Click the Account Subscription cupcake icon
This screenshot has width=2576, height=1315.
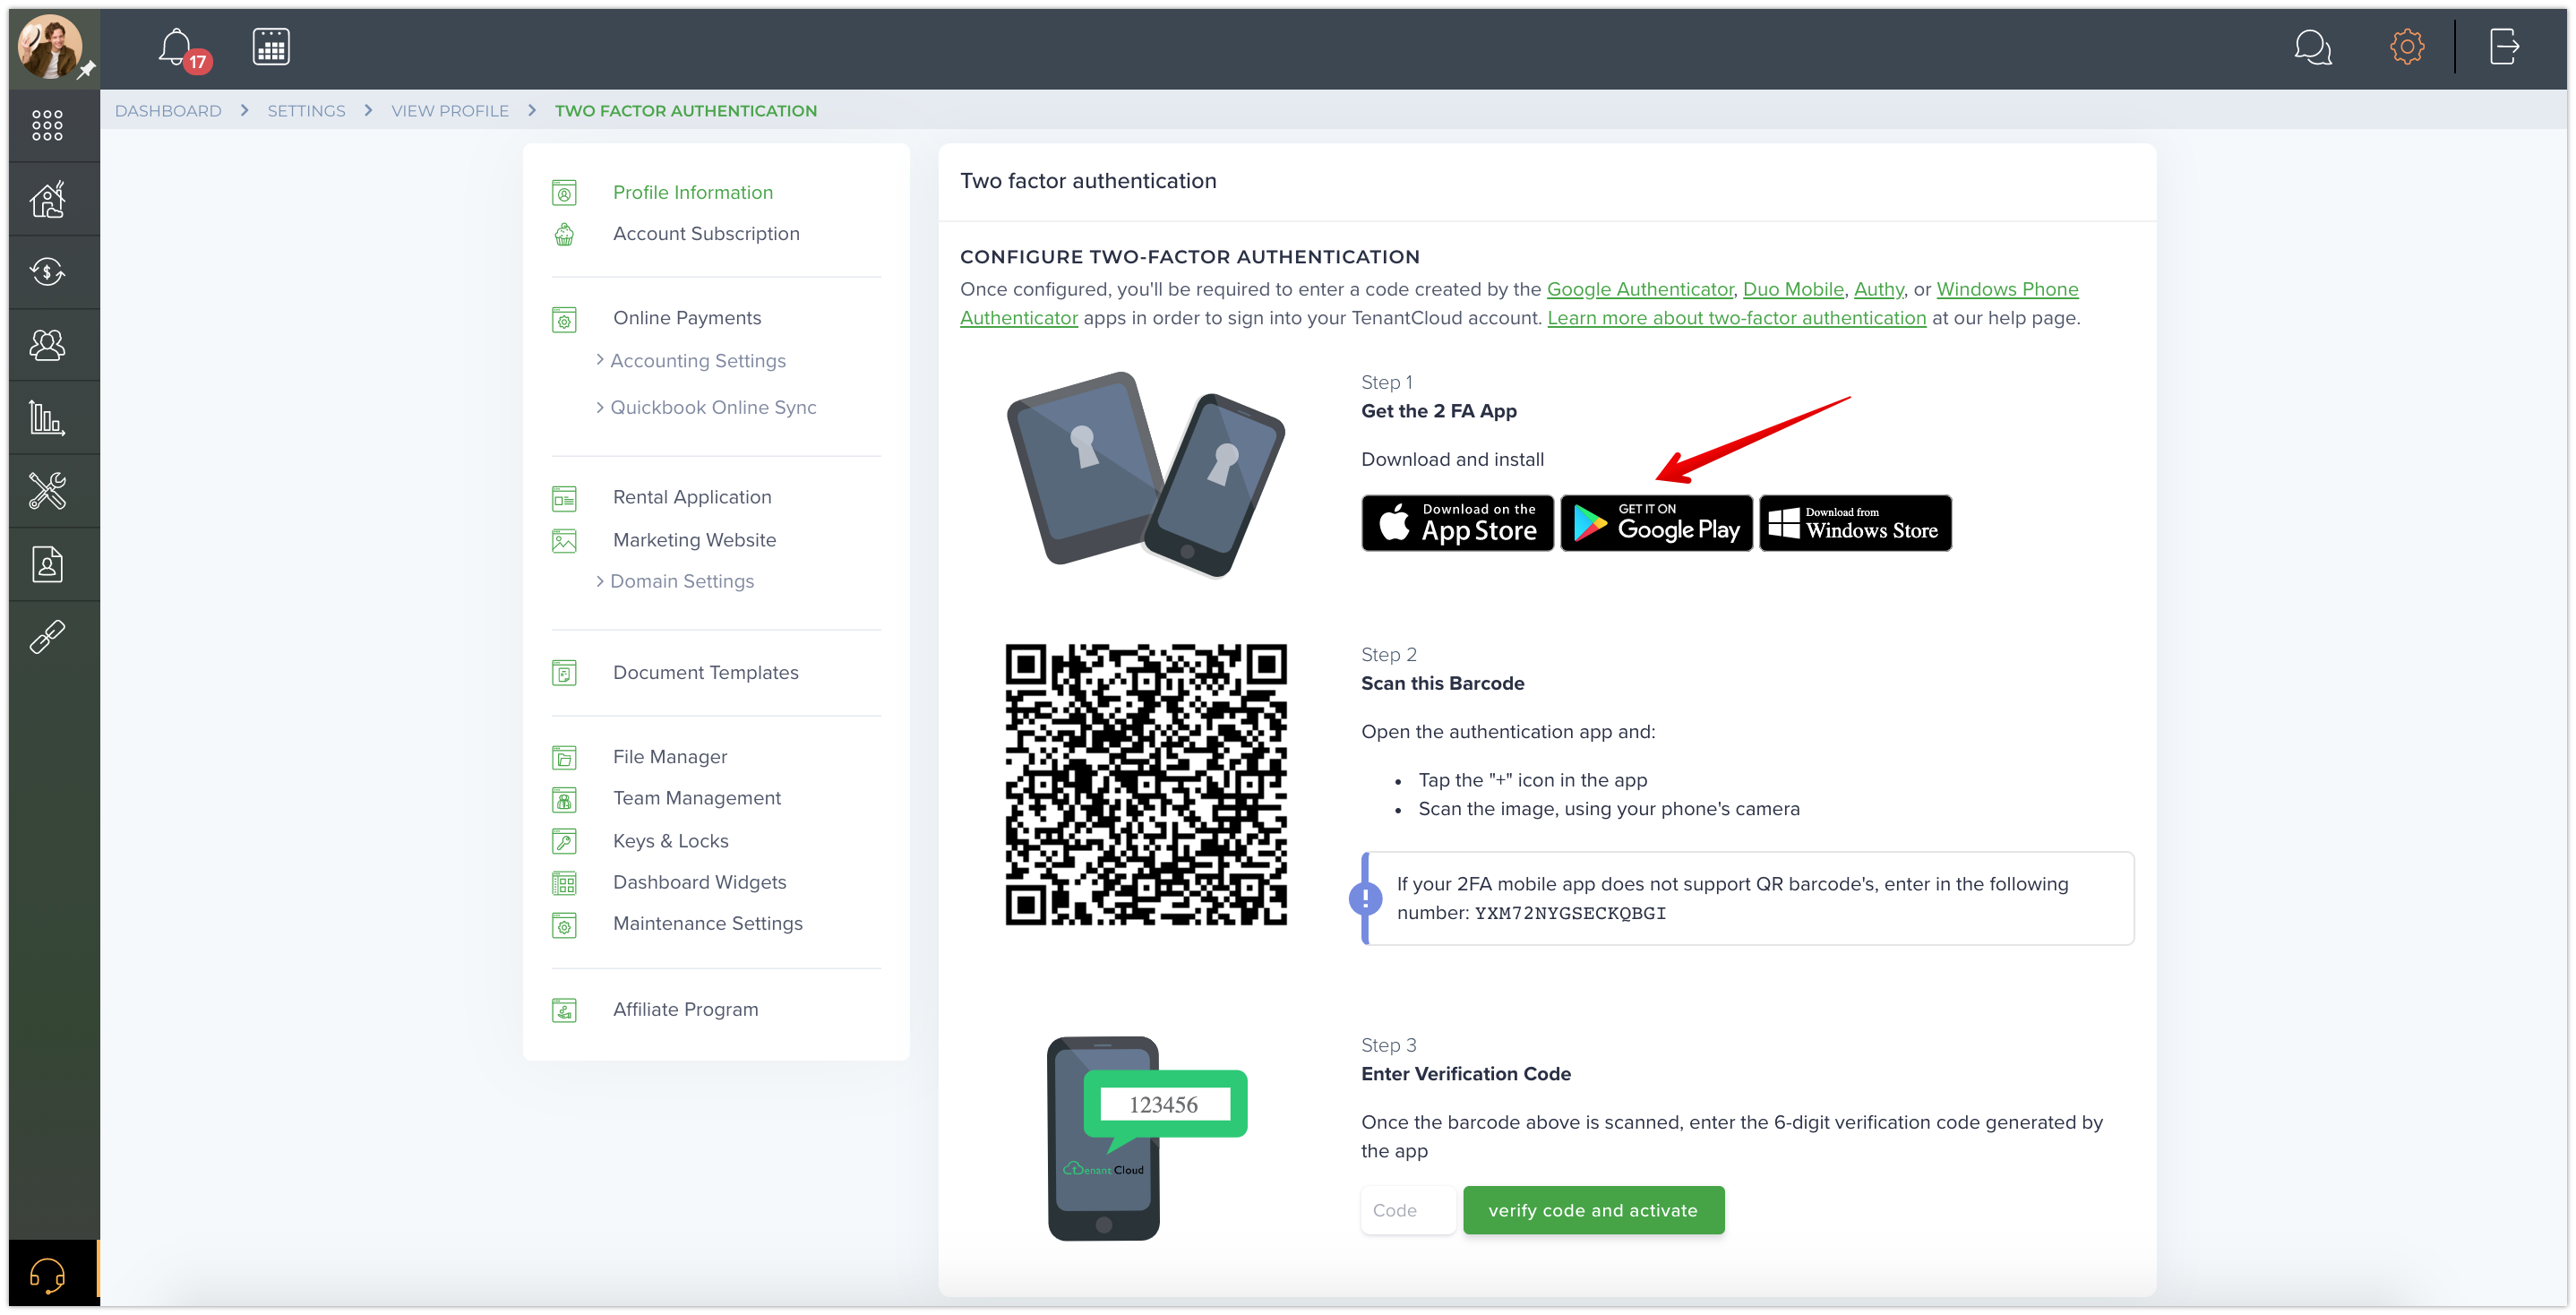coord(564,234)
